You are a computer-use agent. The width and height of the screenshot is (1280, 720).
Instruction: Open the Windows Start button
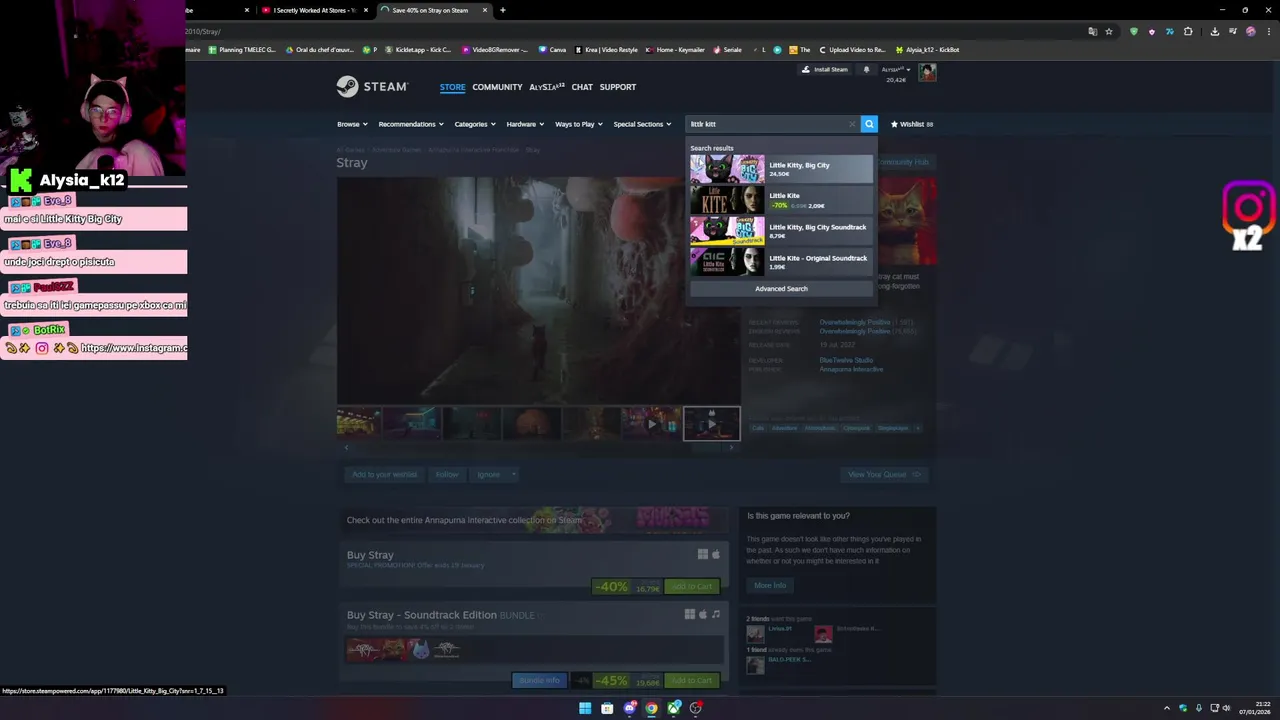pos(585,708)
